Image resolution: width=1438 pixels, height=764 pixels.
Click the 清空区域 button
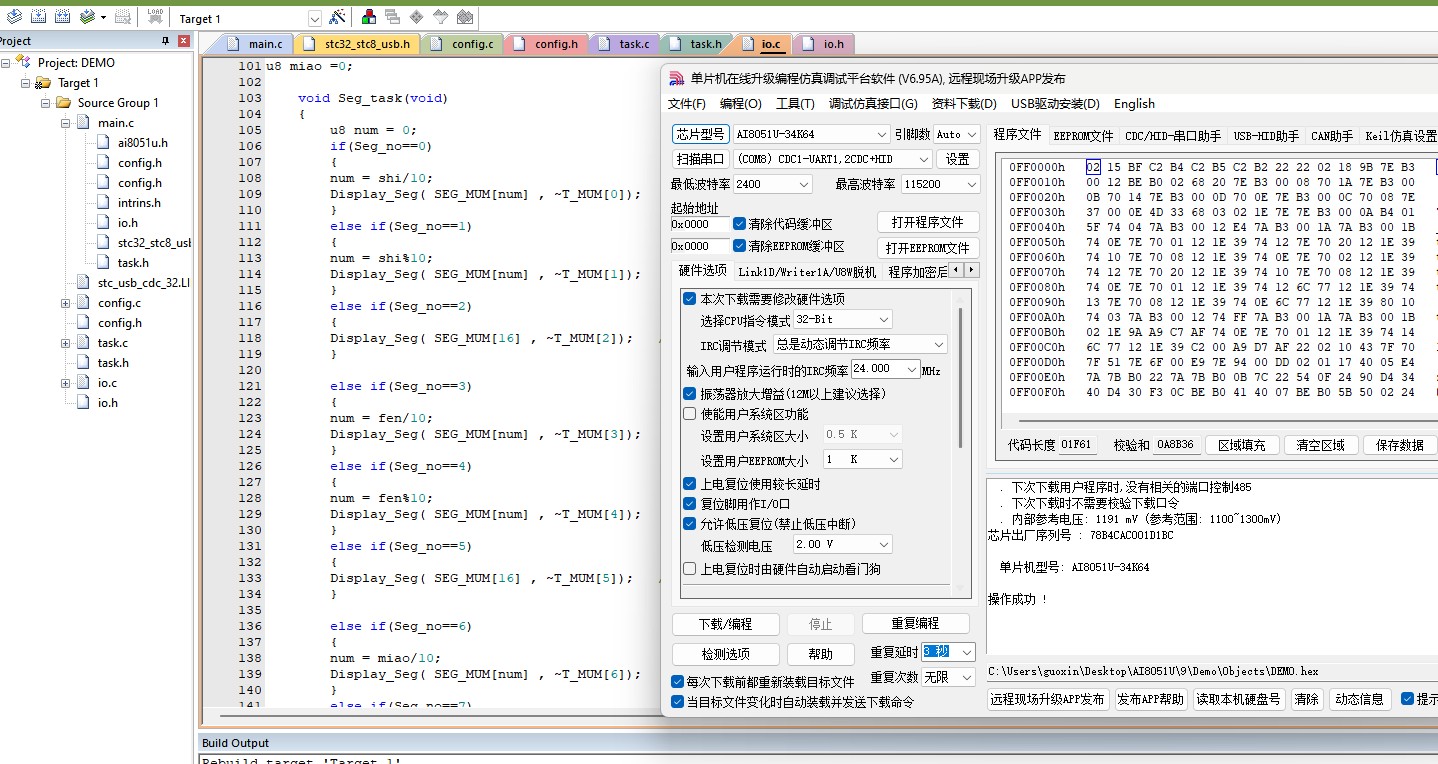click(x=1320, y=445)
